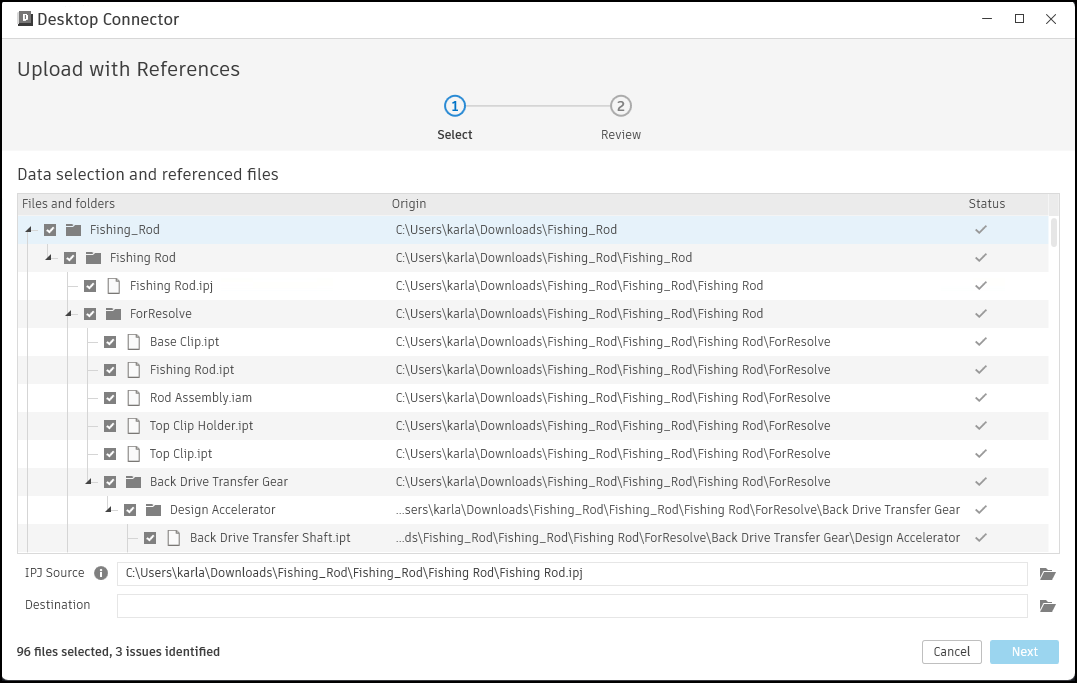Viewport: 1077px width, 683px height.
Task: Click the Back Drive Transfer Gear folder icon
Action: (x=134, y=482)
